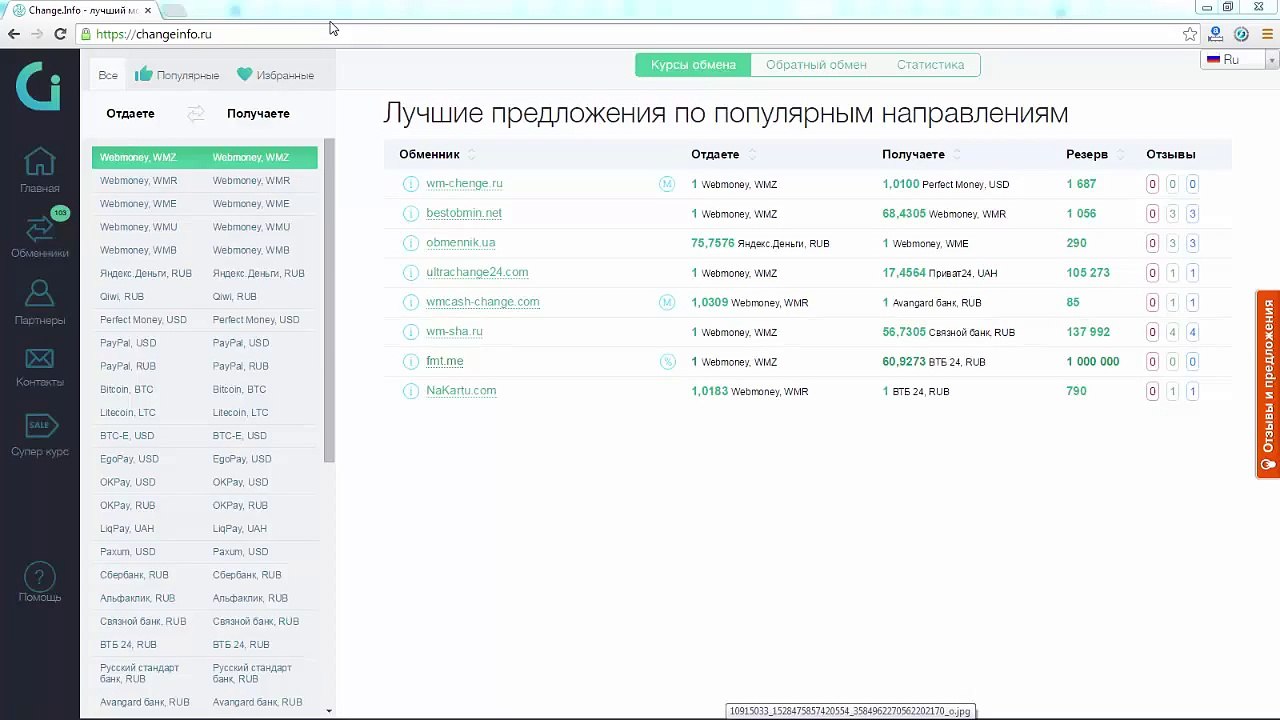Open the wm-sha.ru exchanger link

point(454,332)
